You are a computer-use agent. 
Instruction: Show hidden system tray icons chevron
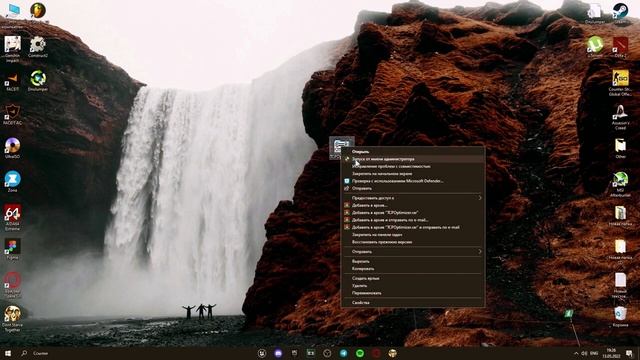tap(576, 353)
